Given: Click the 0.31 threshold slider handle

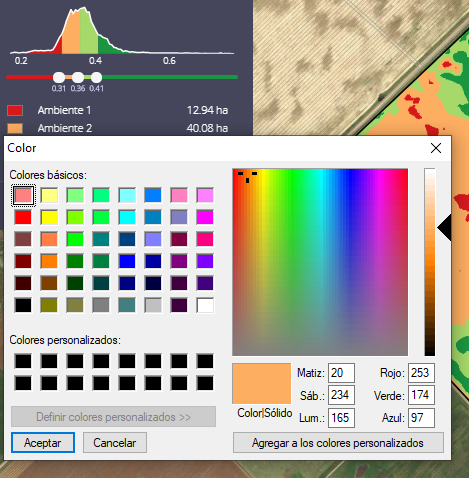Looking at the screenshot, I should [x=59, y=77].
